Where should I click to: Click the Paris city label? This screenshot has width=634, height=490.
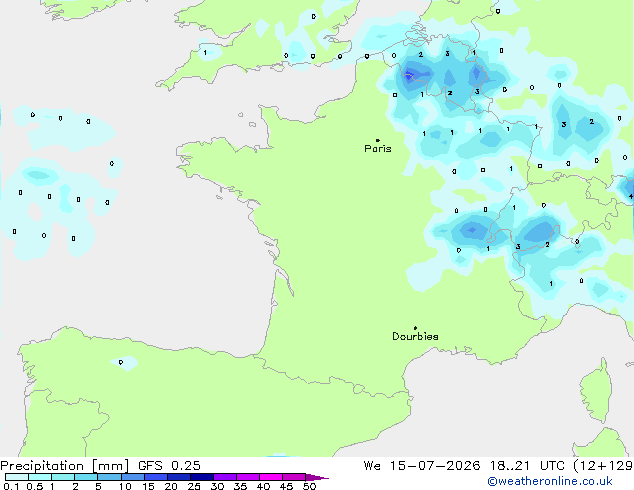click(x=378, y=149)
